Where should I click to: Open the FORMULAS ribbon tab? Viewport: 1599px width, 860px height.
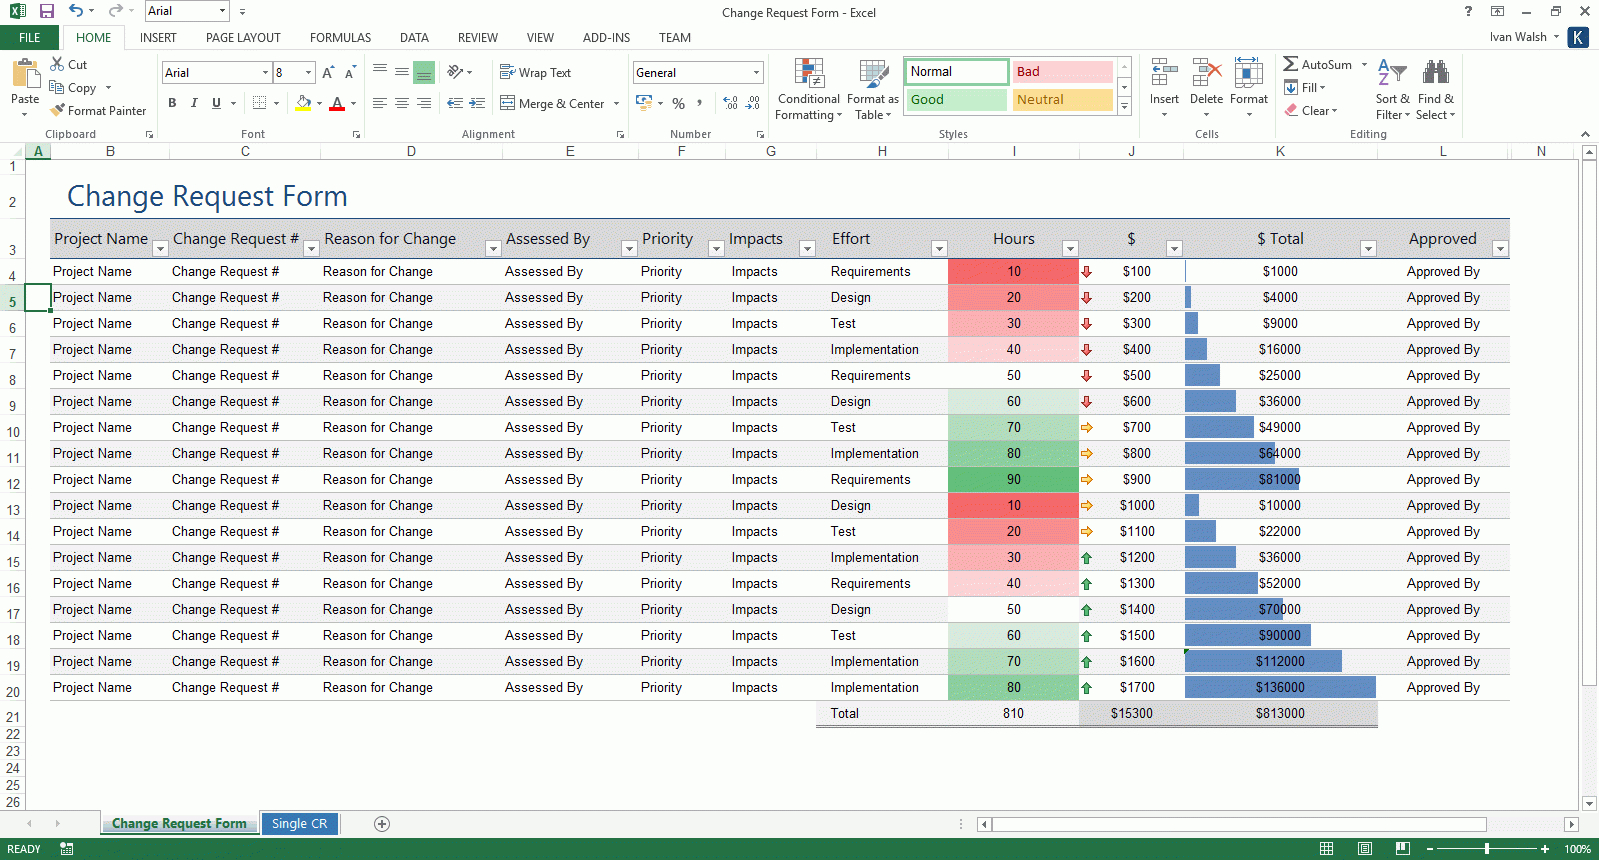[x=340, y=38]
